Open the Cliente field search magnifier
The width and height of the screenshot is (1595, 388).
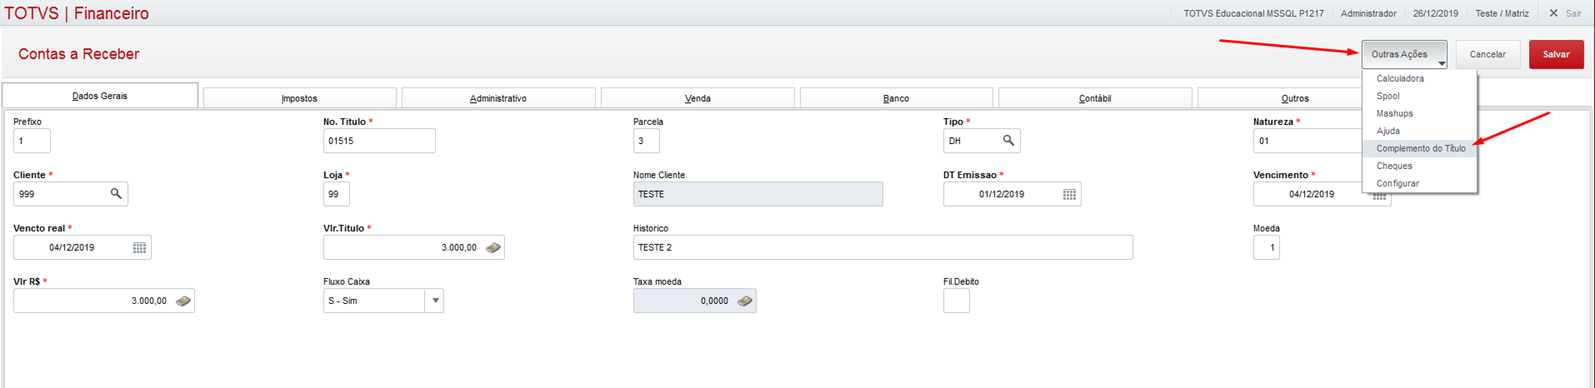(x=116, y=194)
